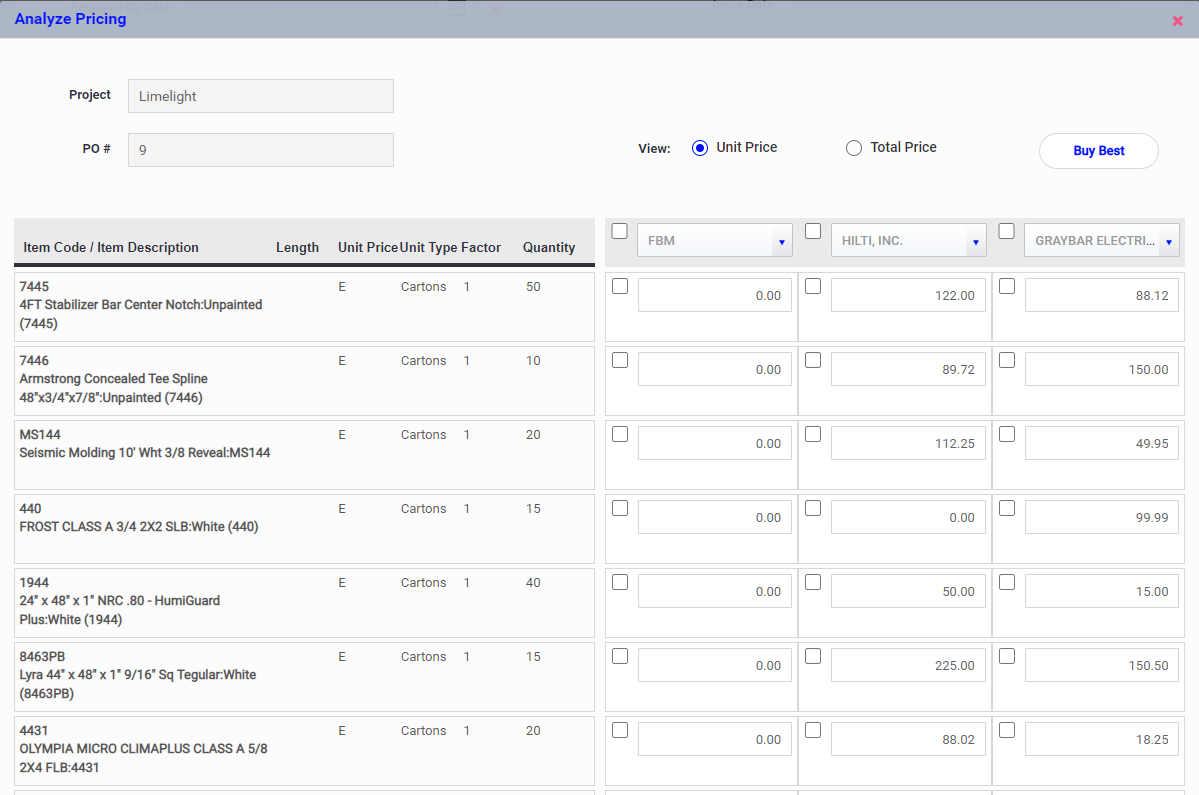
Task: Click the HILTI price field showing 50.00
Action: pyautogui.click(x=908, y=592)
